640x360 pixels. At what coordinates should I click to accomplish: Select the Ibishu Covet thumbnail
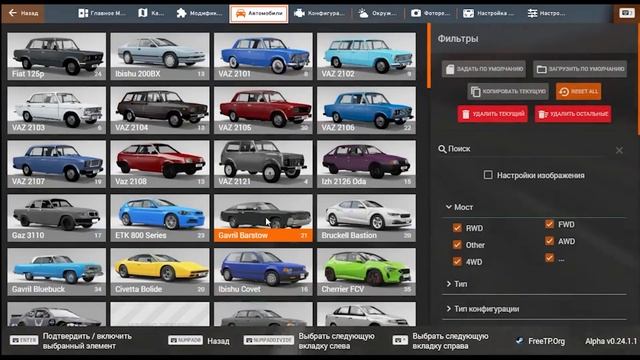[263, 271]
